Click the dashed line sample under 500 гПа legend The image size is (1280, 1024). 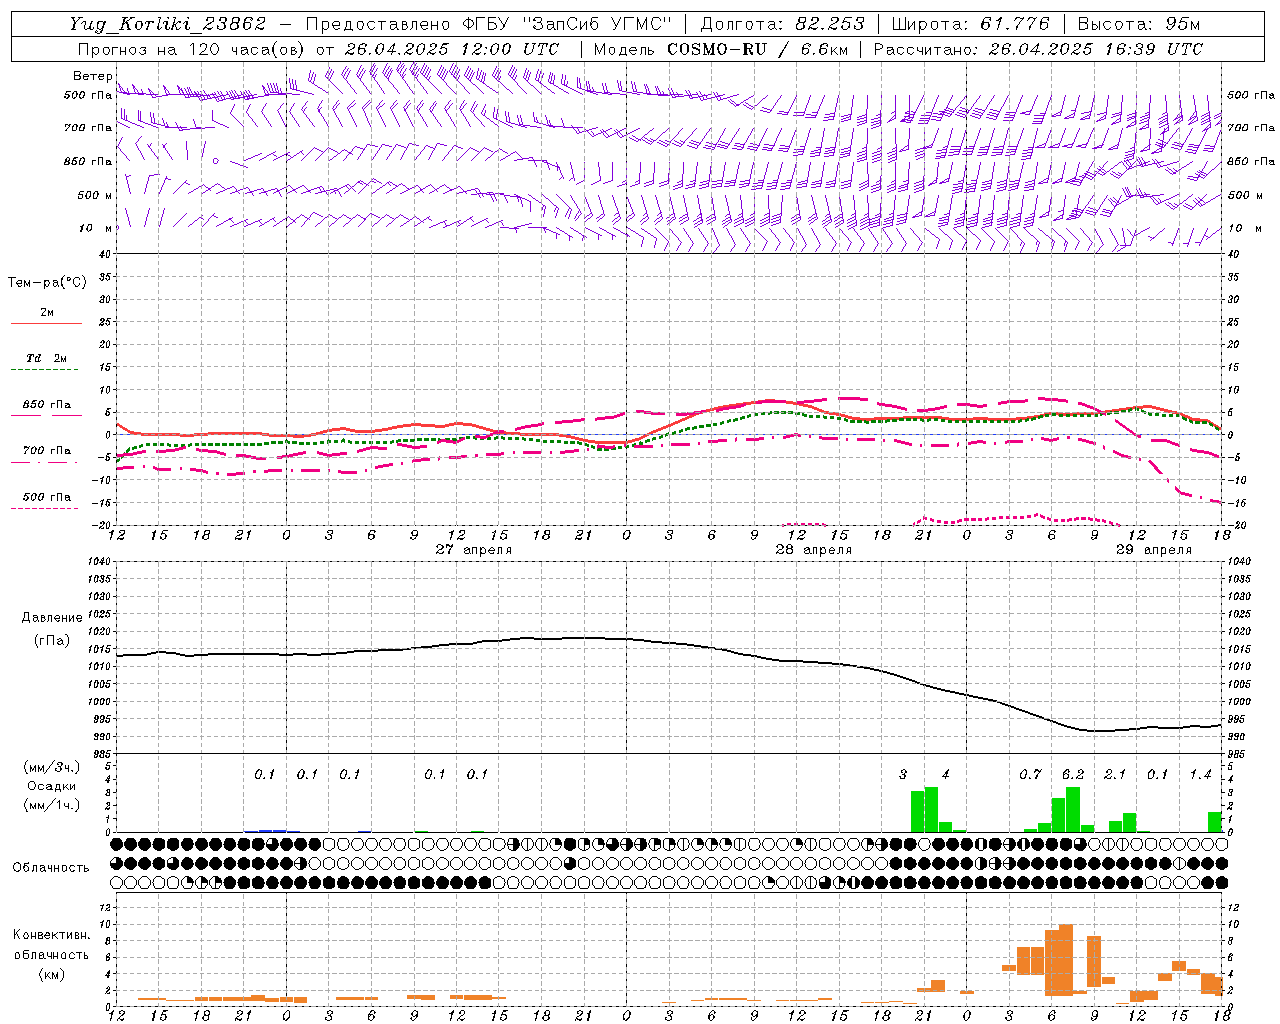click(x=46, y=509)
